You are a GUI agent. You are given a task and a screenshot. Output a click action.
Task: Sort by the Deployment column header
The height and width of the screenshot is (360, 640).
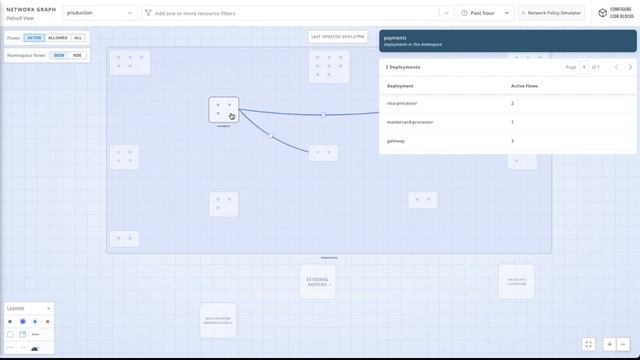(400, 86)
